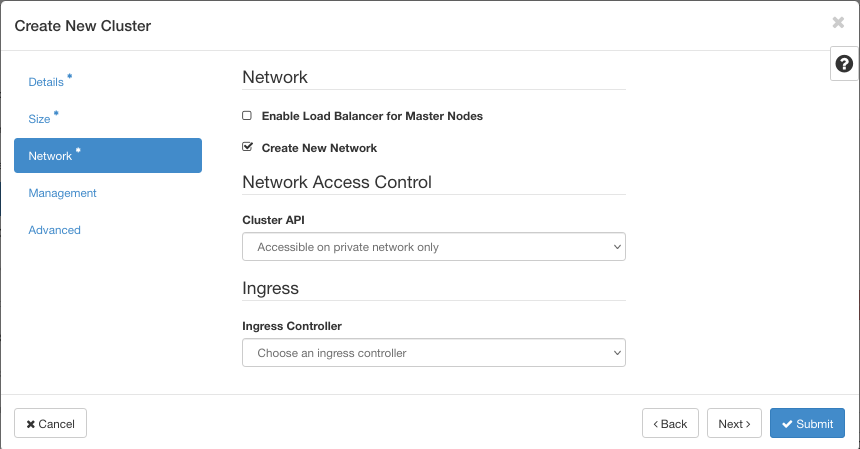Image resolution: width=860 pixels, height=449 pixels.
Task: Close the Create New Cluster dialog
Action: [838, 22]
